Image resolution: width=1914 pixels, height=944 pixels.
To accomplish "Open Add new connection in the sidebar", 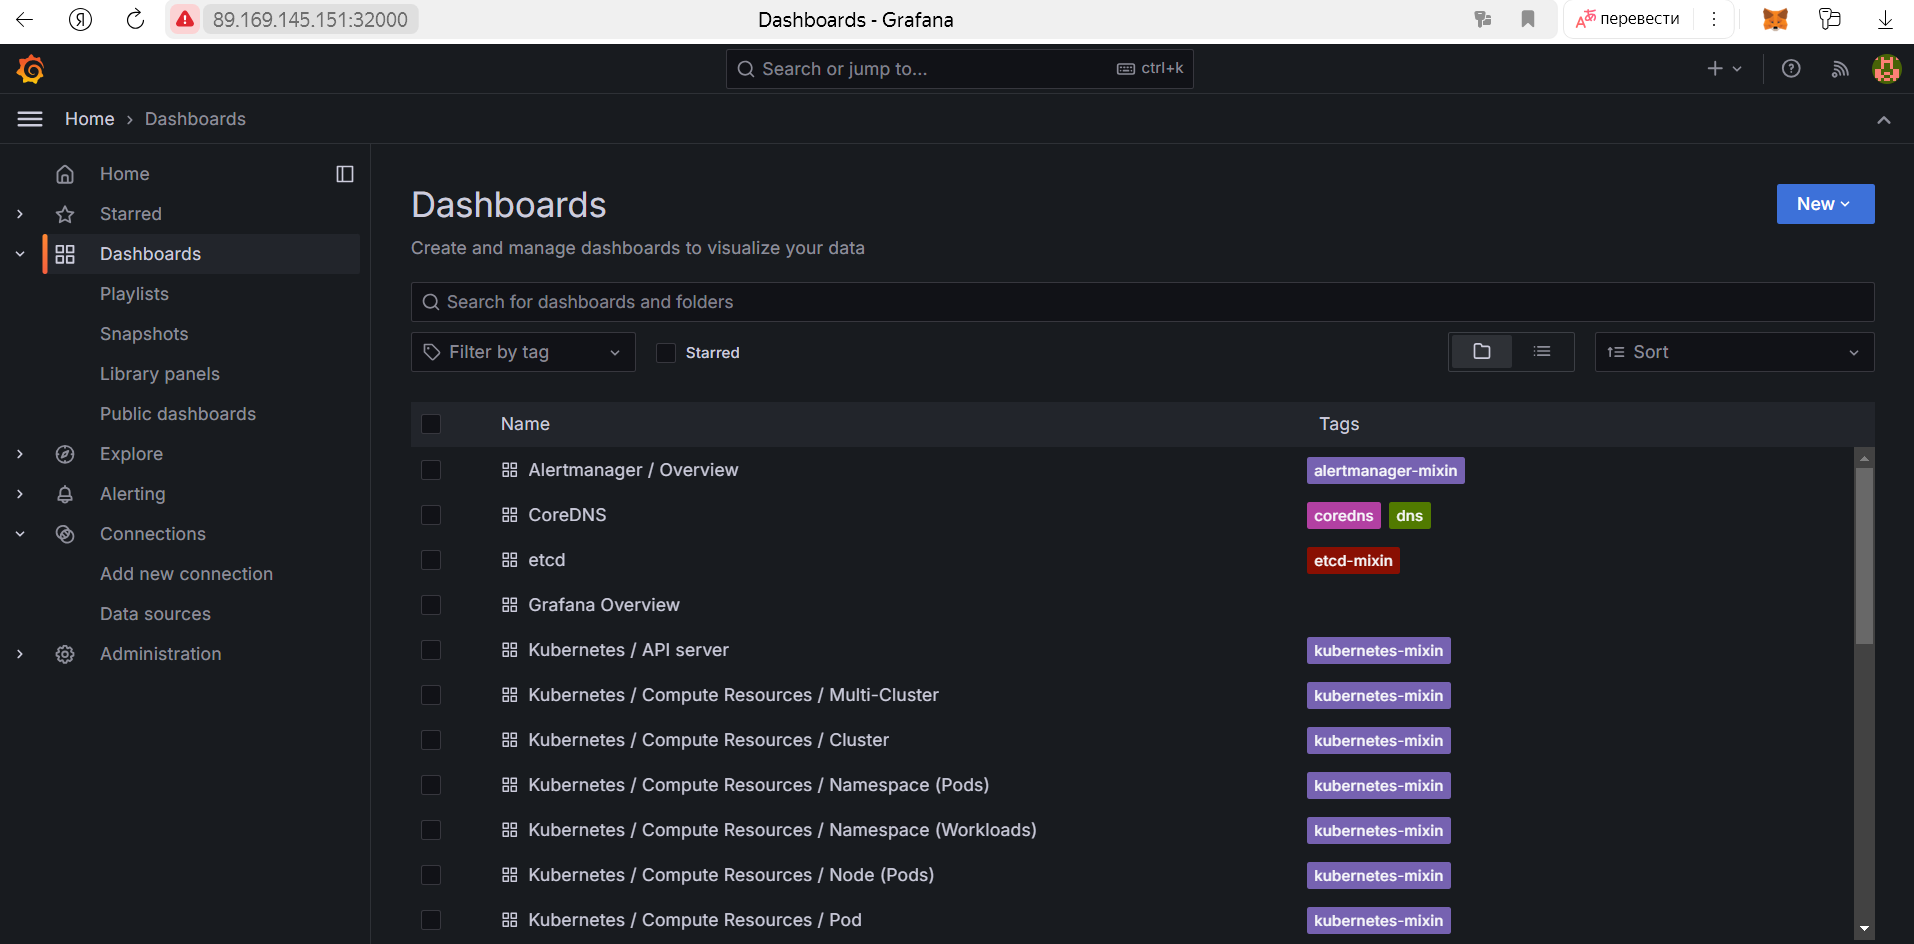I will point(186,574).
